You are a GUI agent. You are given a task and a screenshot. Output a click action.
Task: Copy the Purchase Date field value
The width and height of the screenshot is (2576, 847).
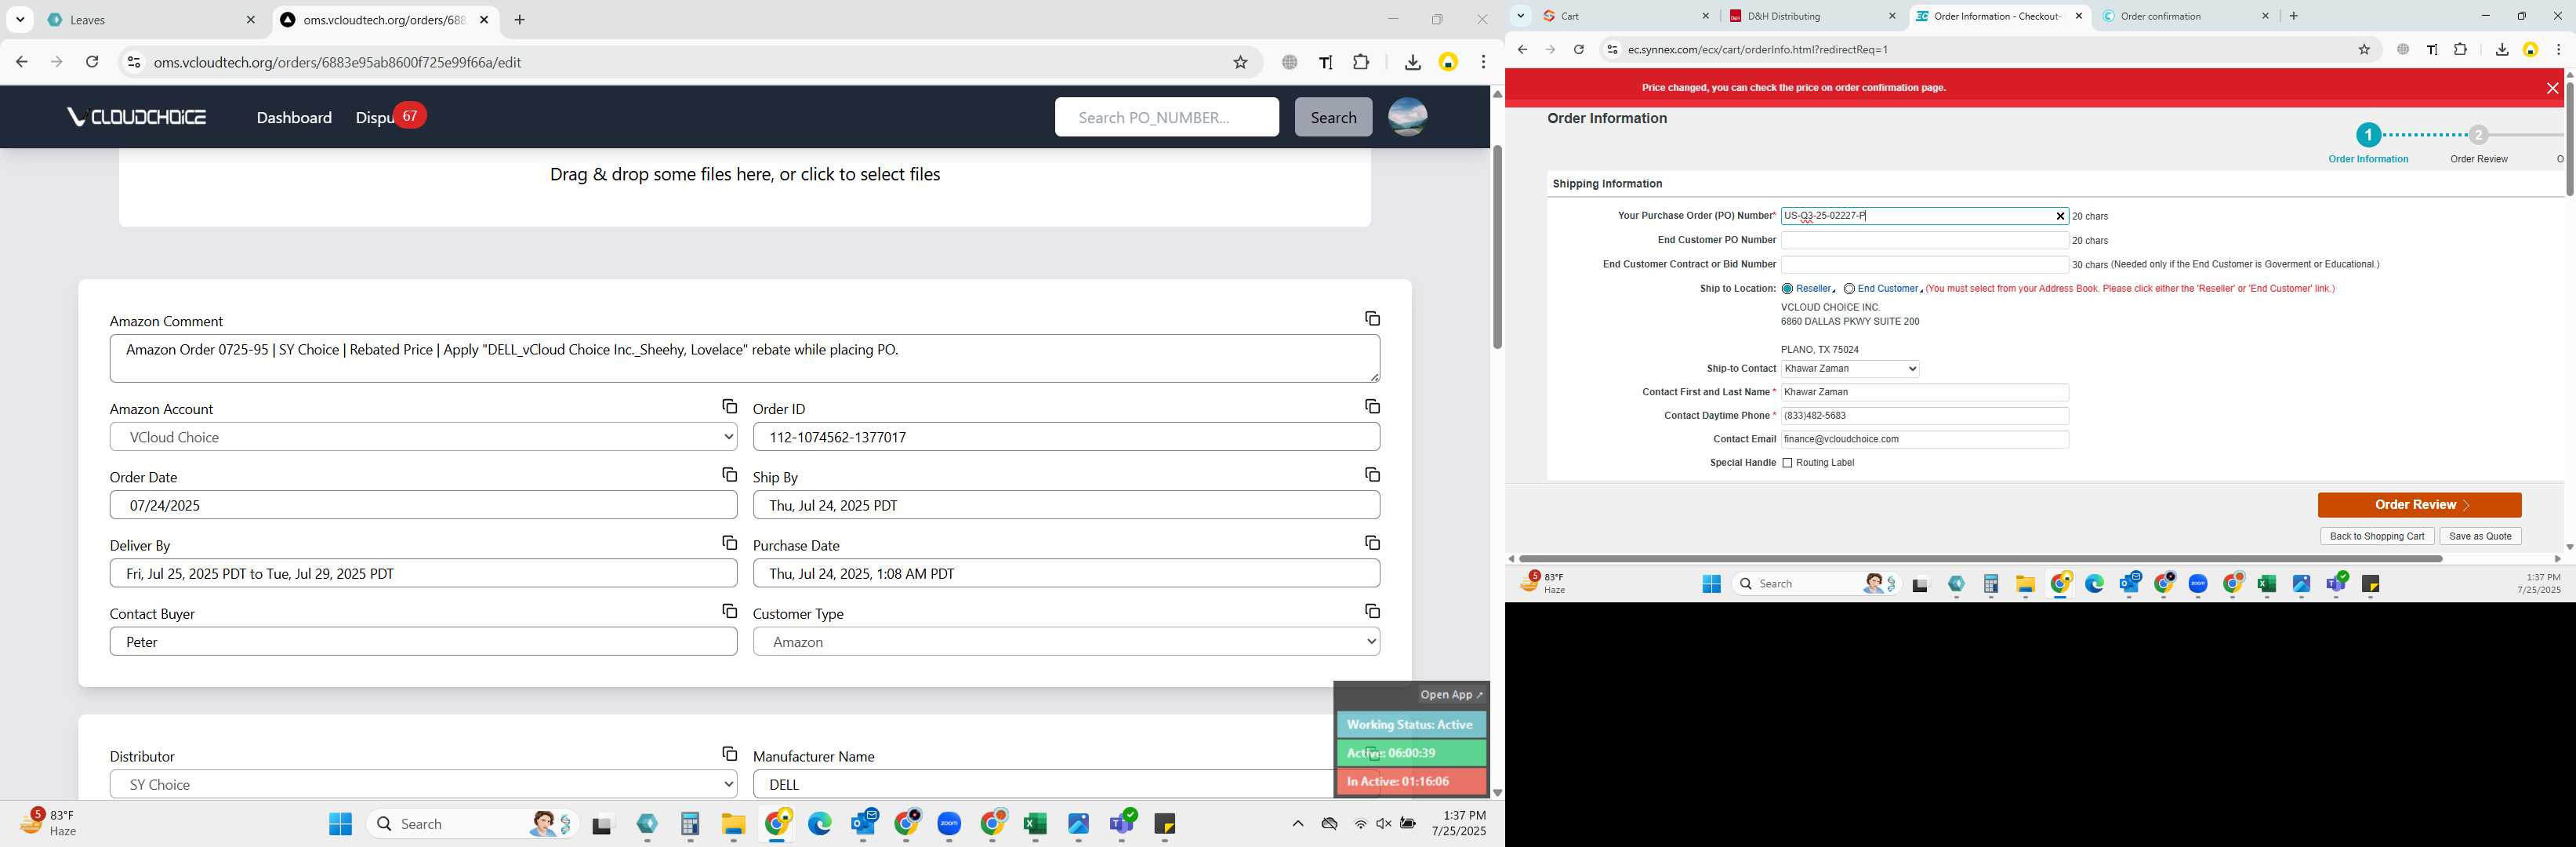point(1372,543)
